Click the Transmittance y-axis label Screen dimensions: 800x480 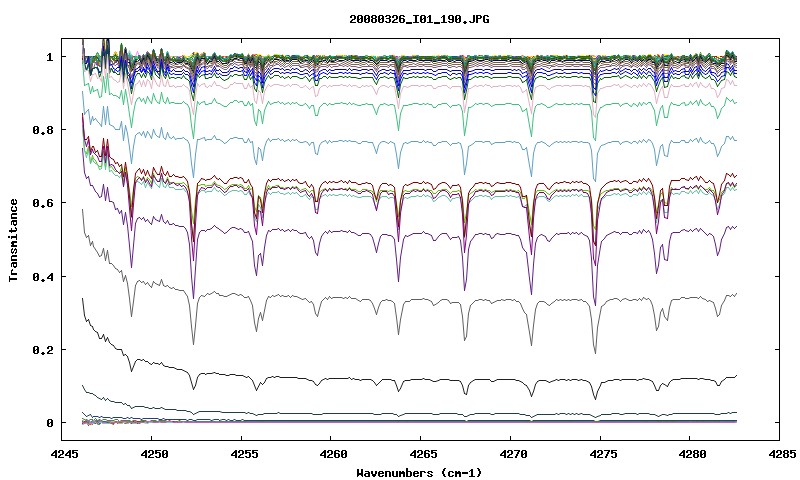(13, 240)
